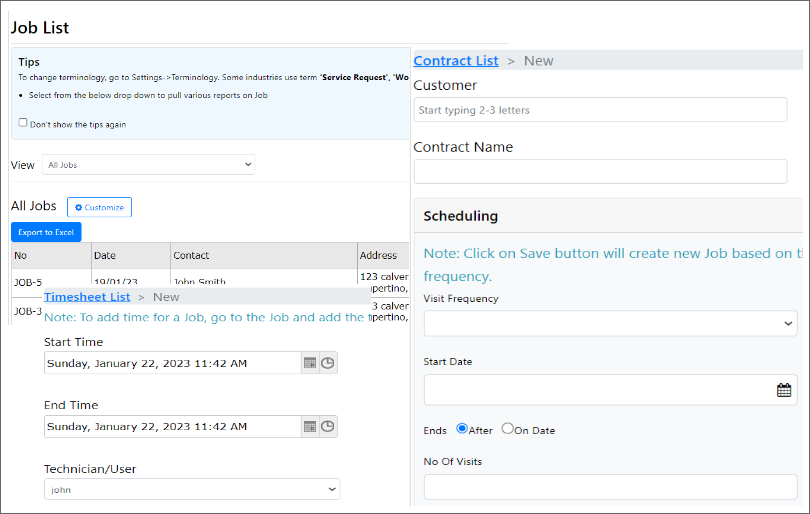Select the 'On Date' radio button
This screenshot has width=810, height=514.
tap(508, 429)
